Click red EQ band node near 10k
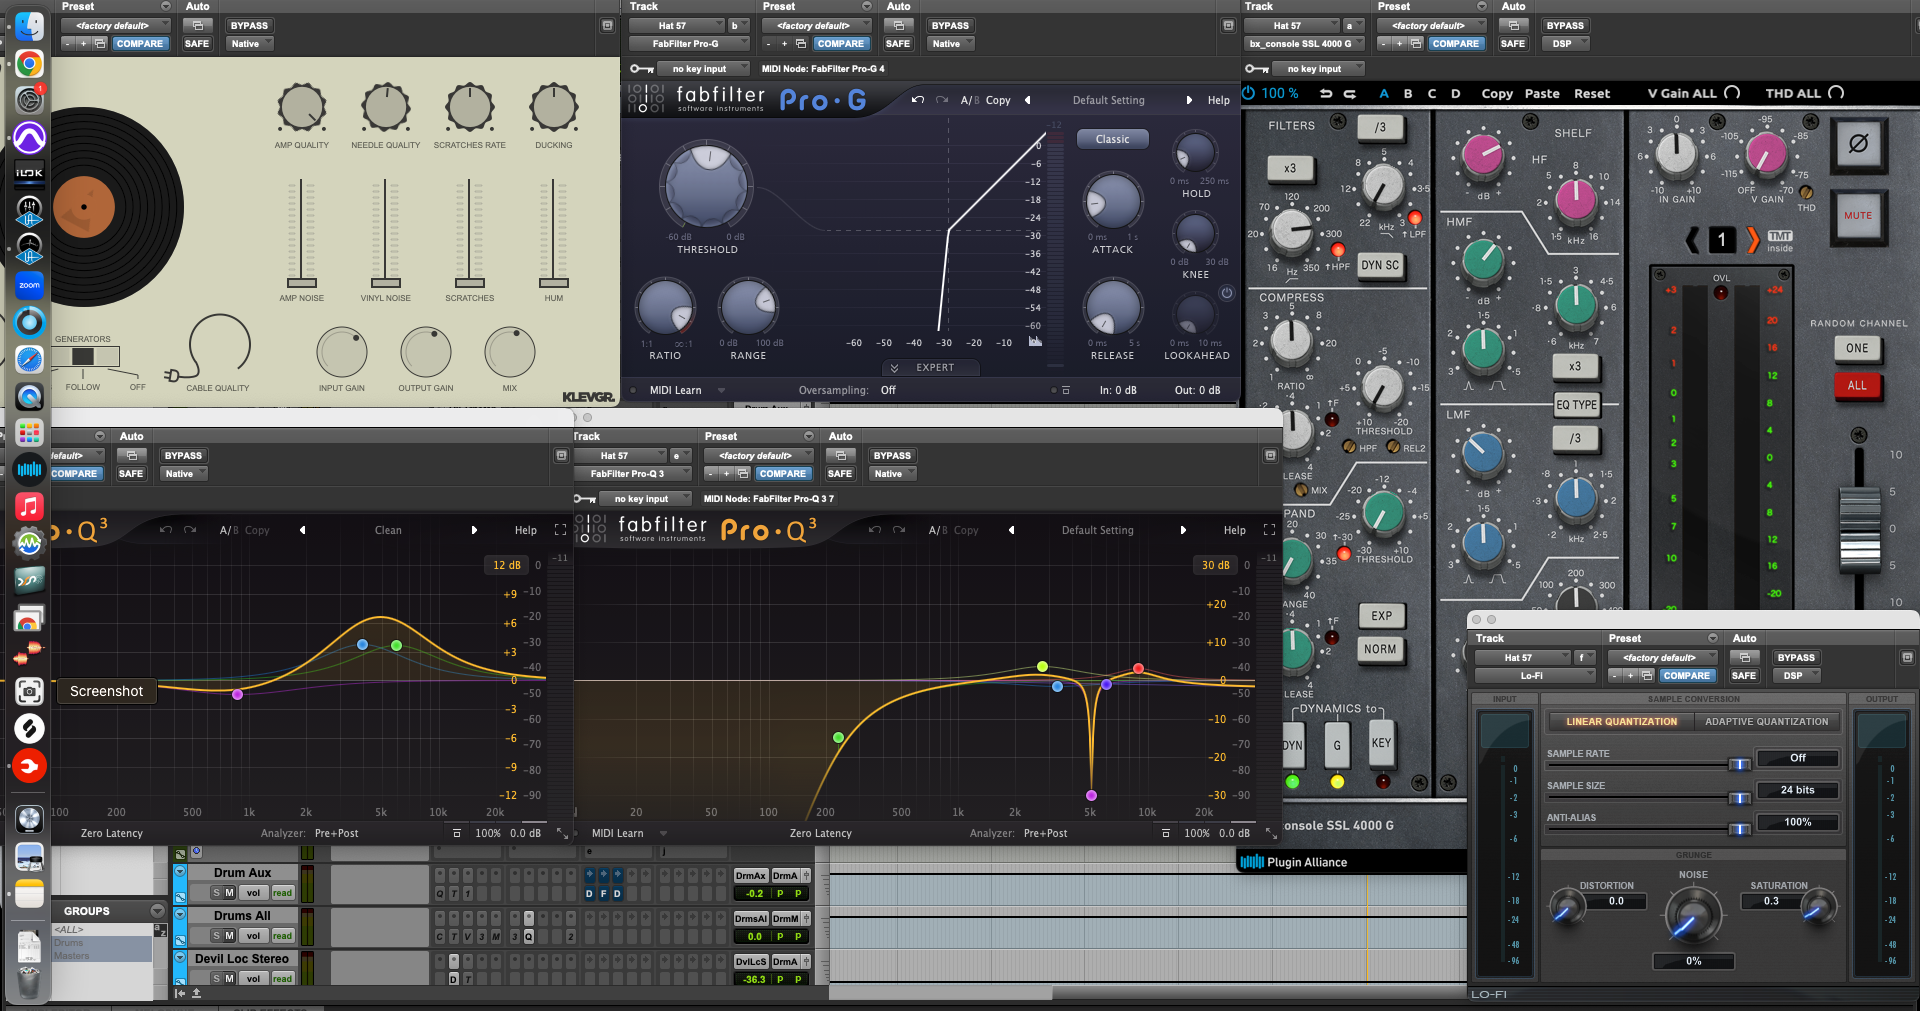 pos(1138,668)
